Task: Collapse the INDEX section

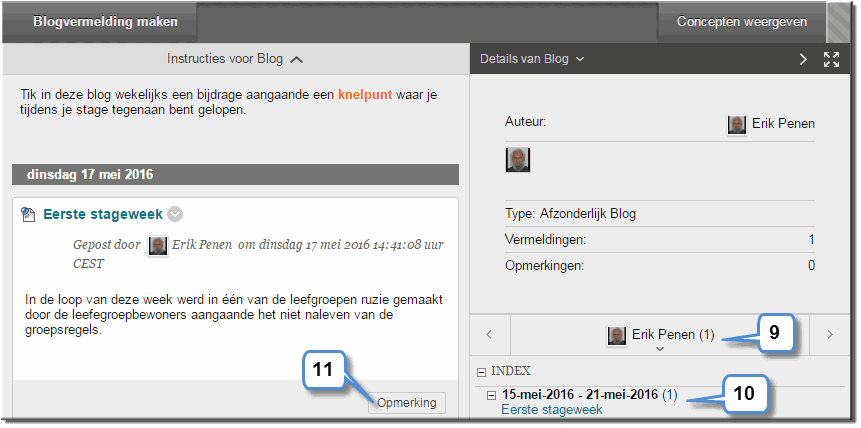Action: coord(482,373)
